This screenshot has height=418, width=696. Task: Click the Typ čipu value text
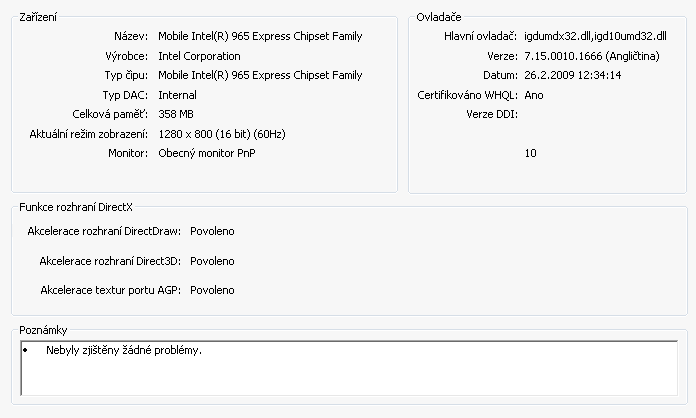click(260, 75)
